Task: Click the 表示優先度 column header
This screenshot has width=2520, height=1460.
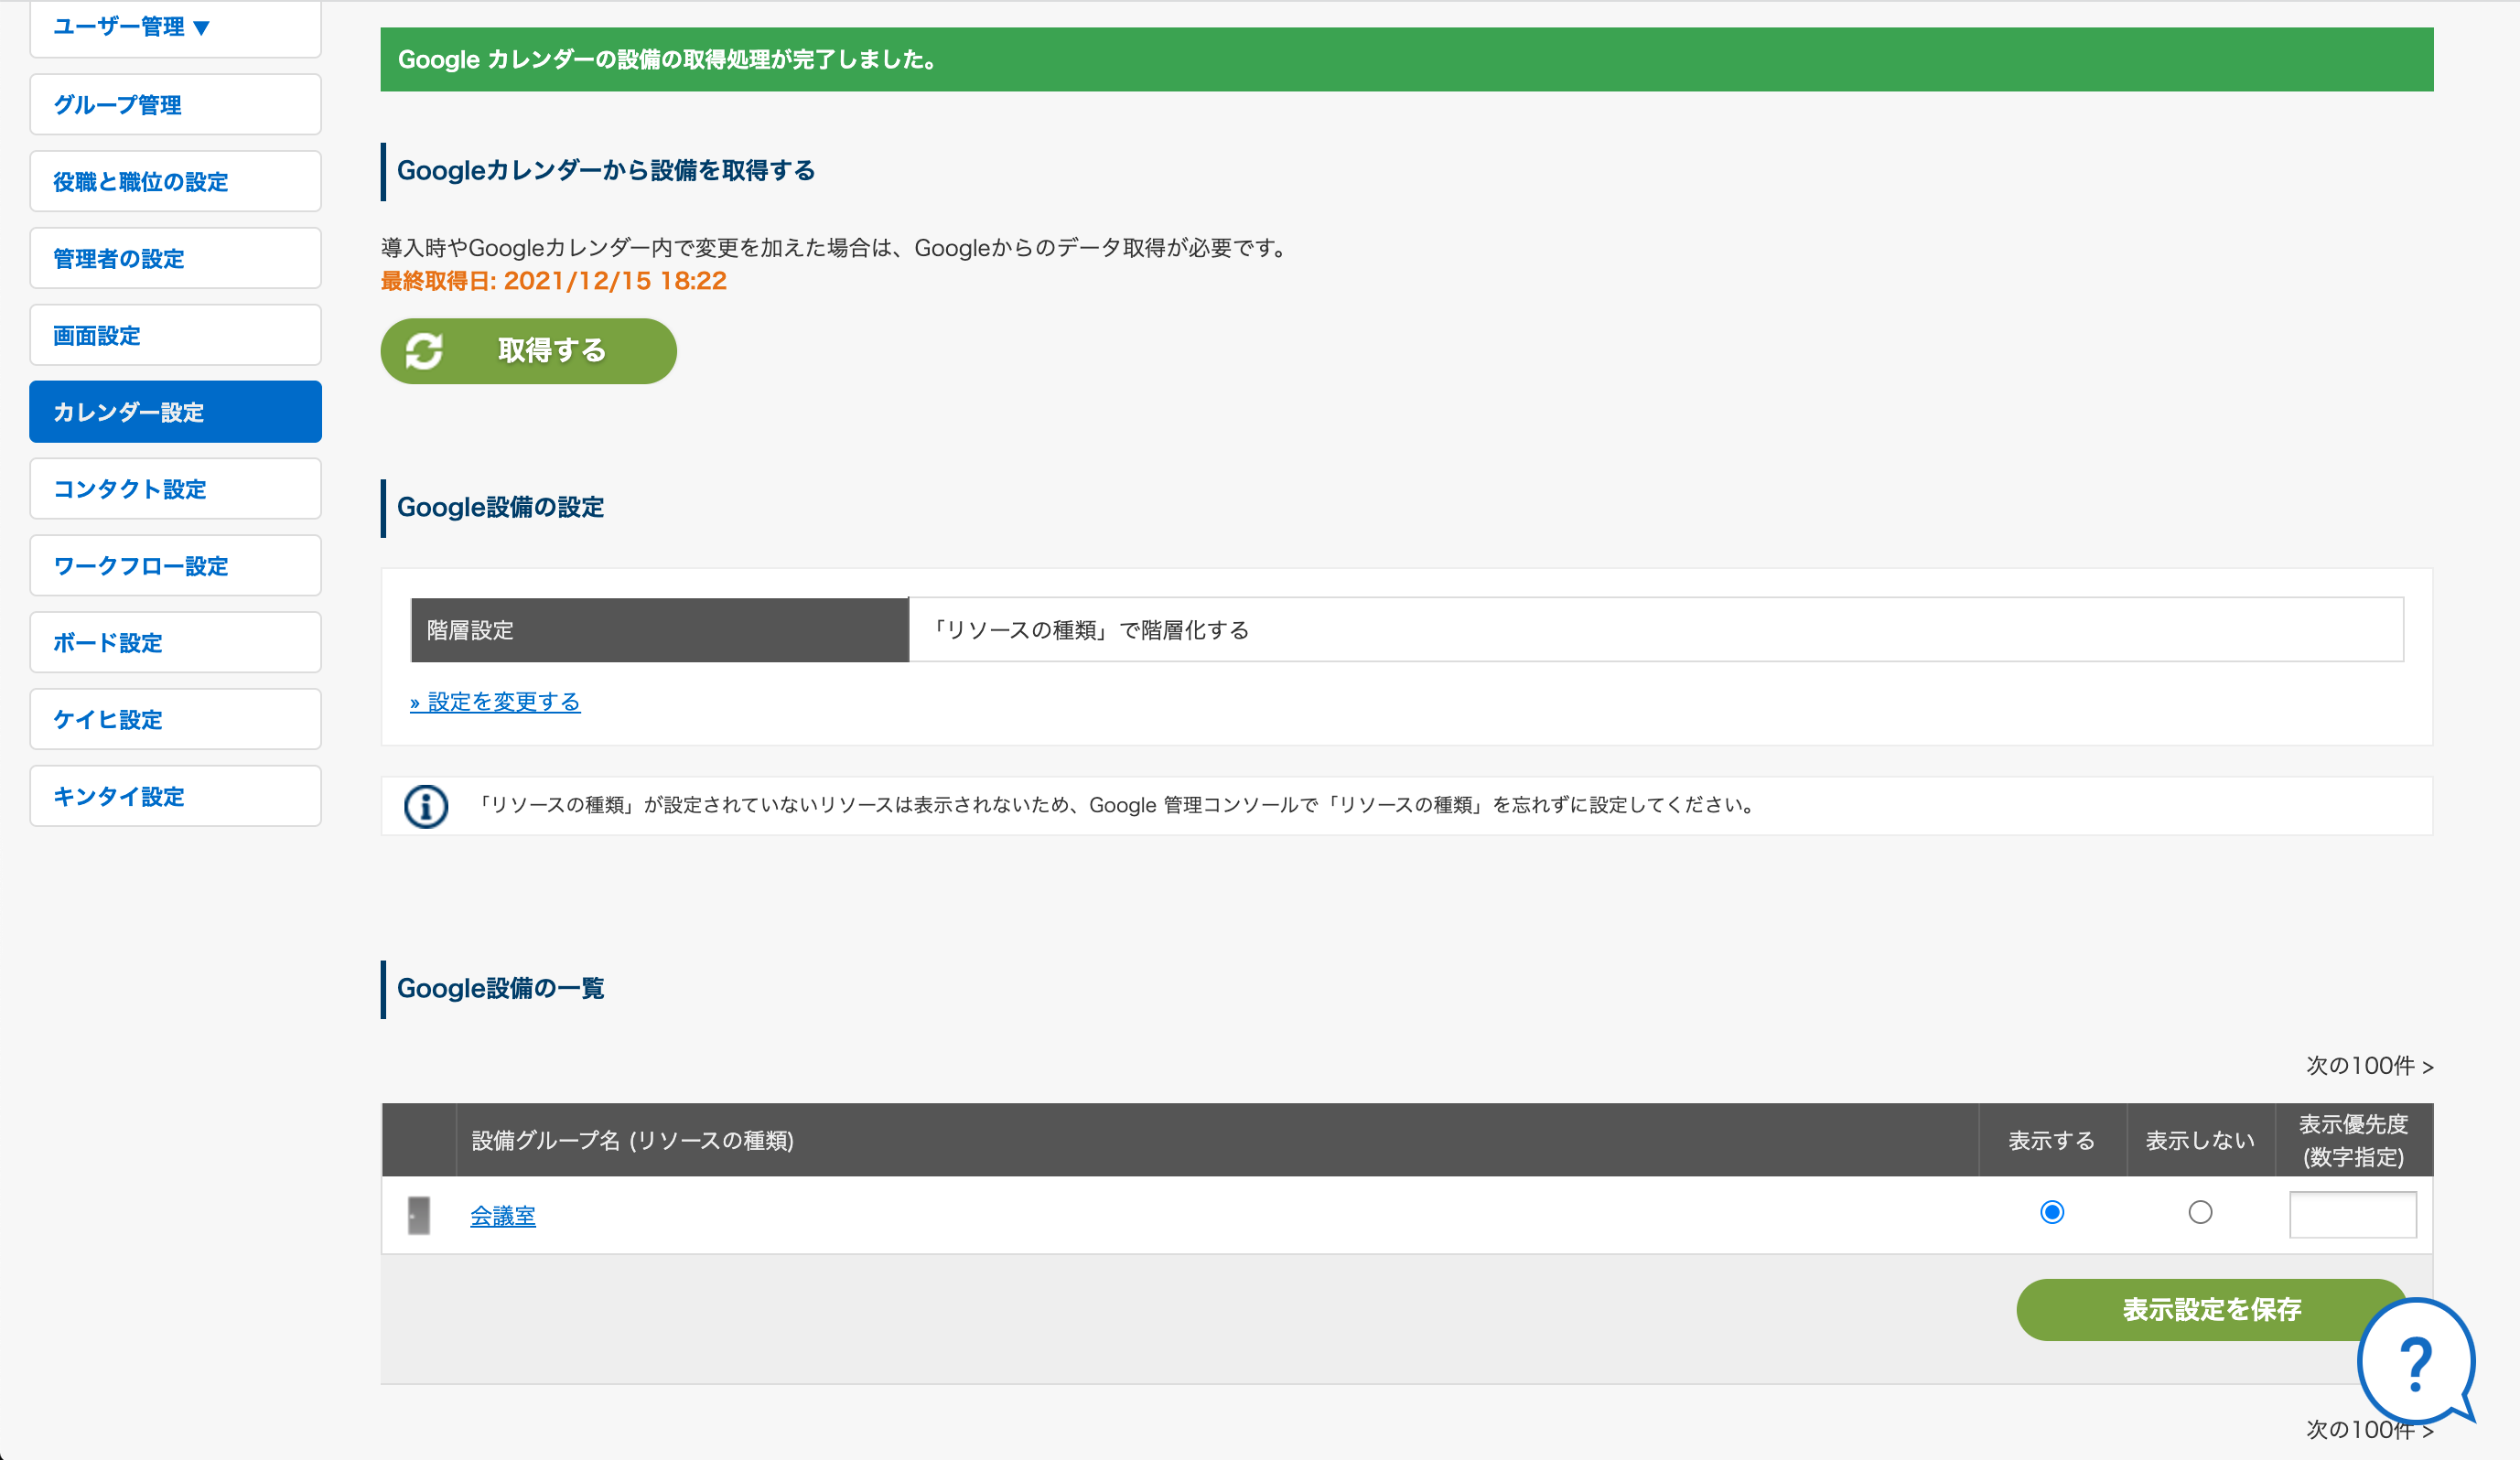Action: pyautogui.click(x=2354, y=1140)
